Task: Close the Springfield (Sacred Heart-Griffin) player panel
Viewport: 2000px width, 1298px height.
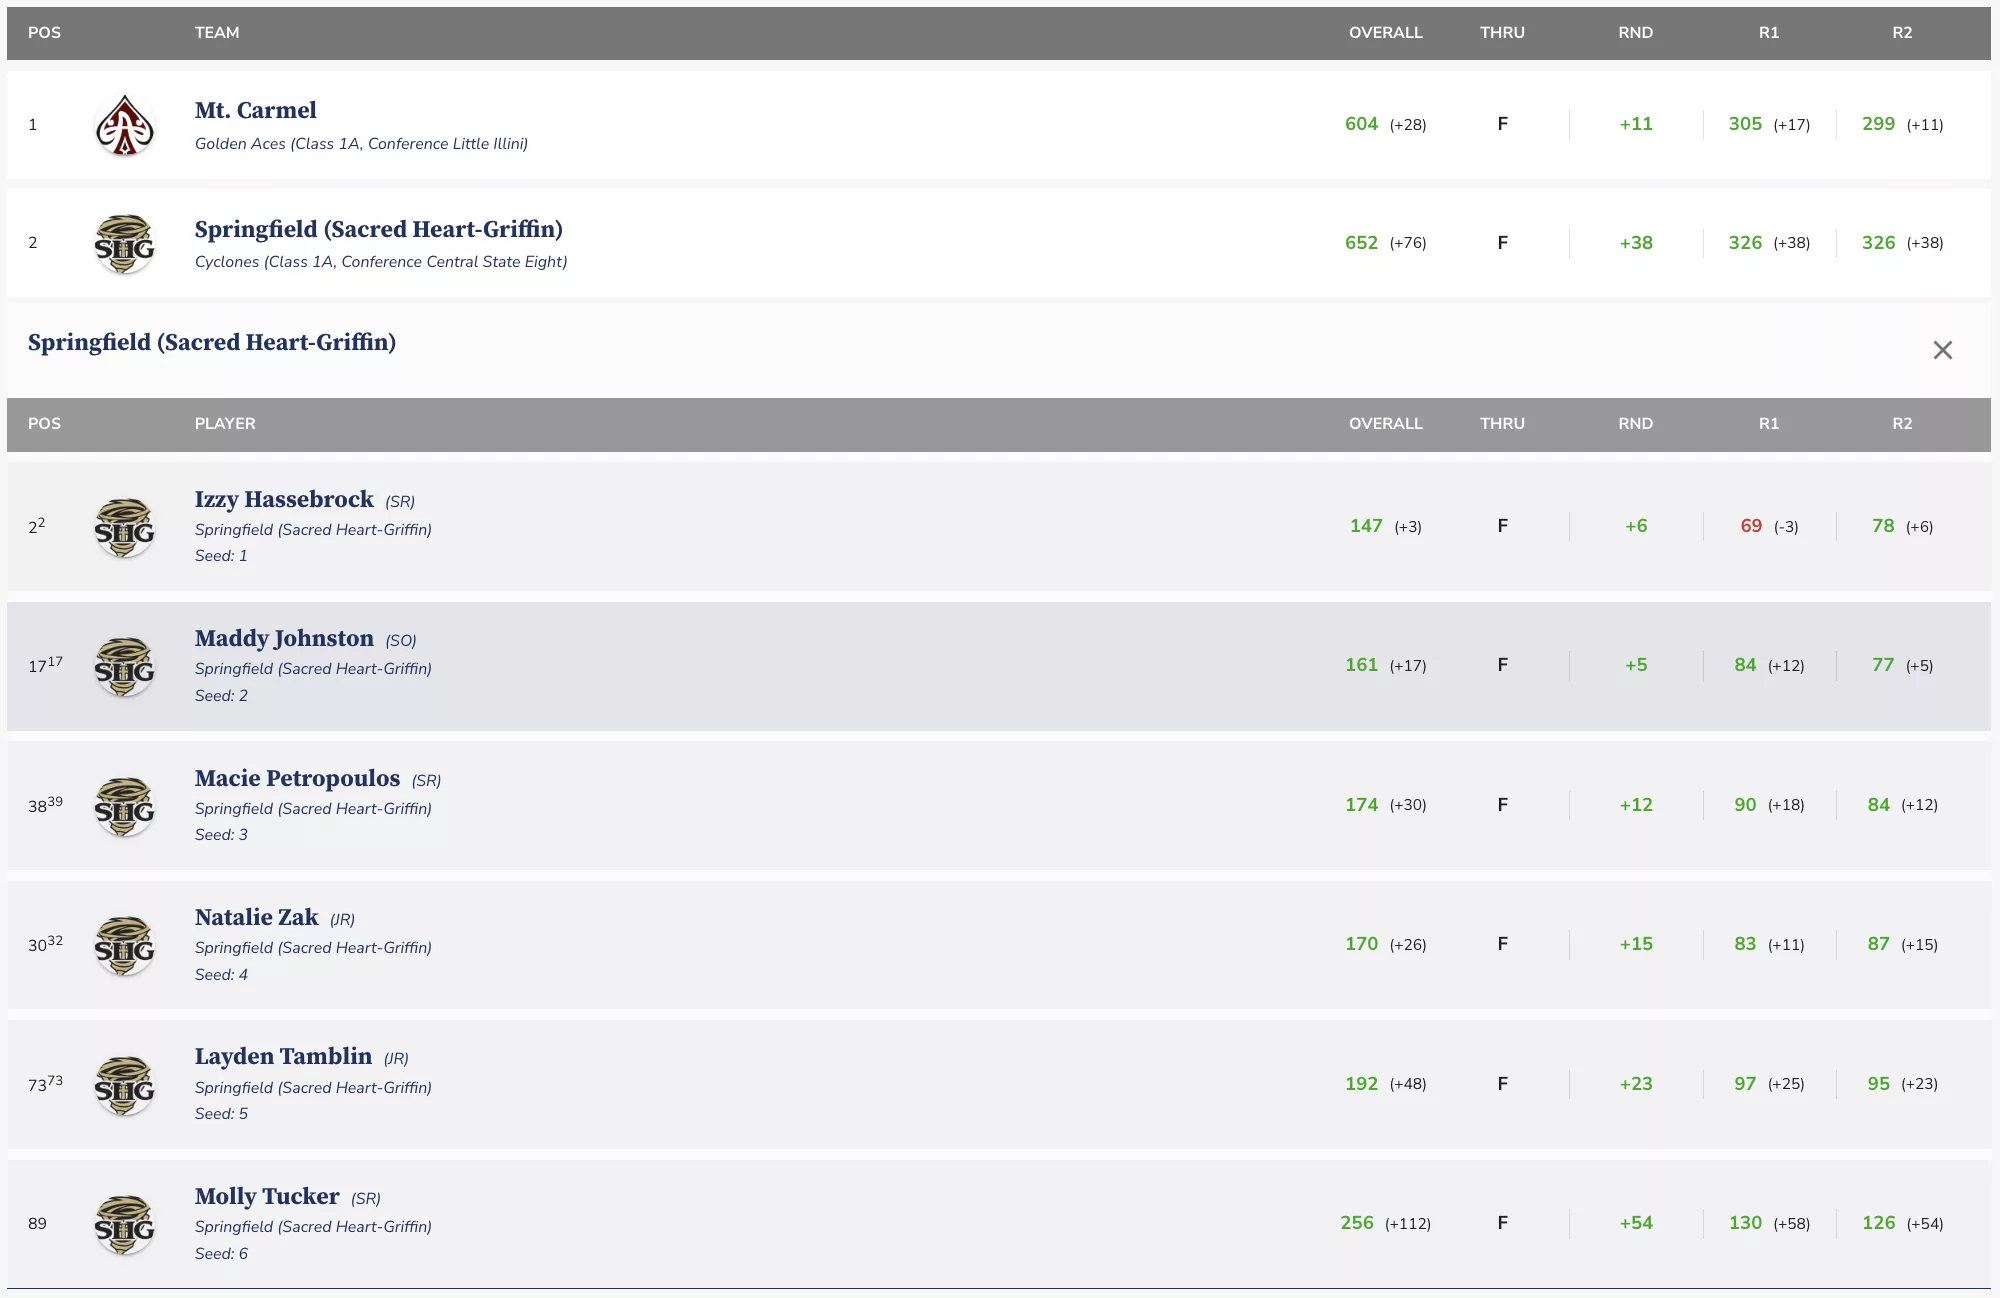Action: coord(1942,350)
